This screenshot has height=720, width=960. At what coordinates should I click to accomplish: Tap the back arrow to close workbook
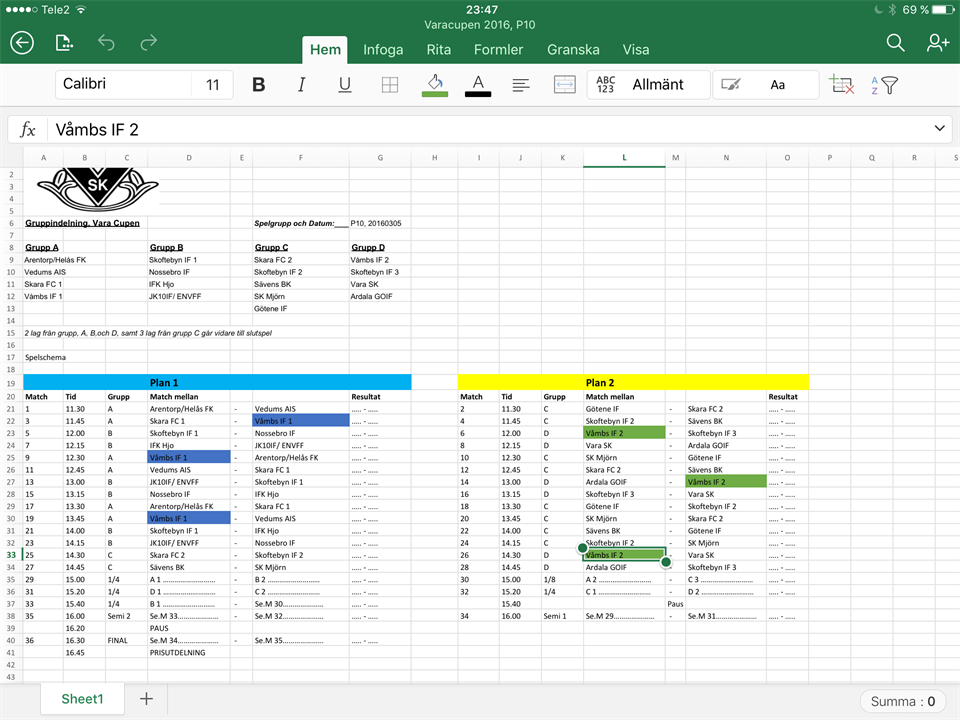(22, 42)
